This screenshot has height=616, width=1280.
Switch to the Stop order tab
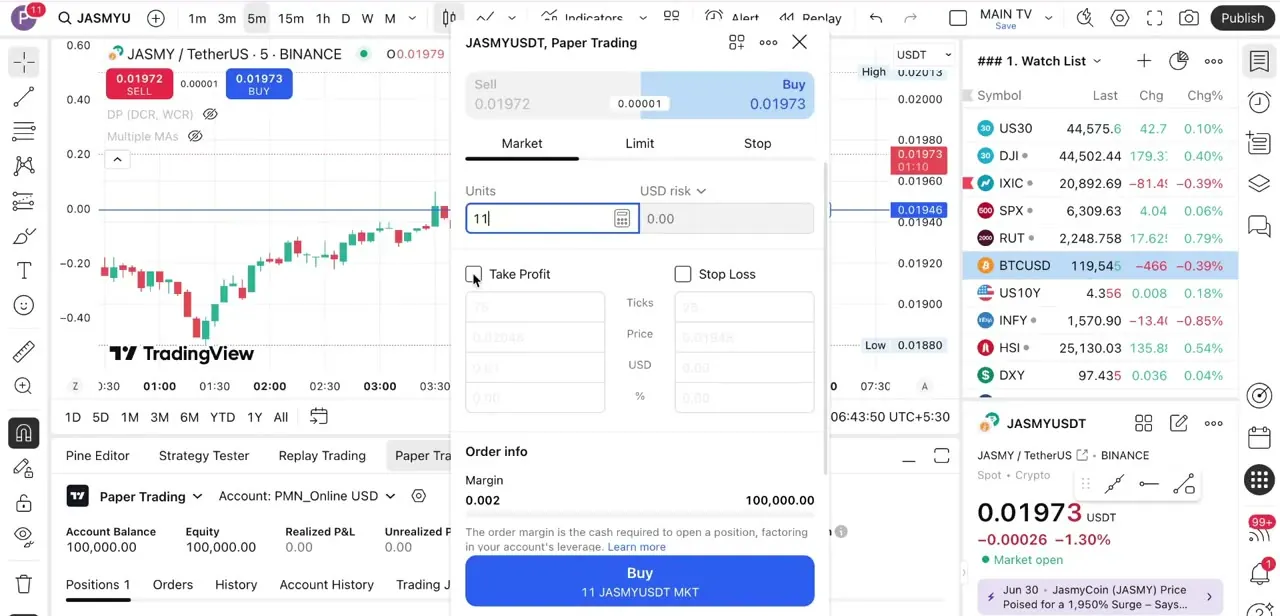(x=757, y=143)
